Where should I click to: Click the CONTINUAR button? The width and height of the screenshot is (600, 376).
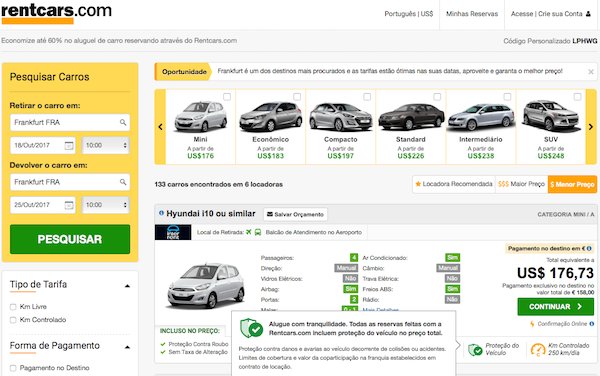(556, 307)
